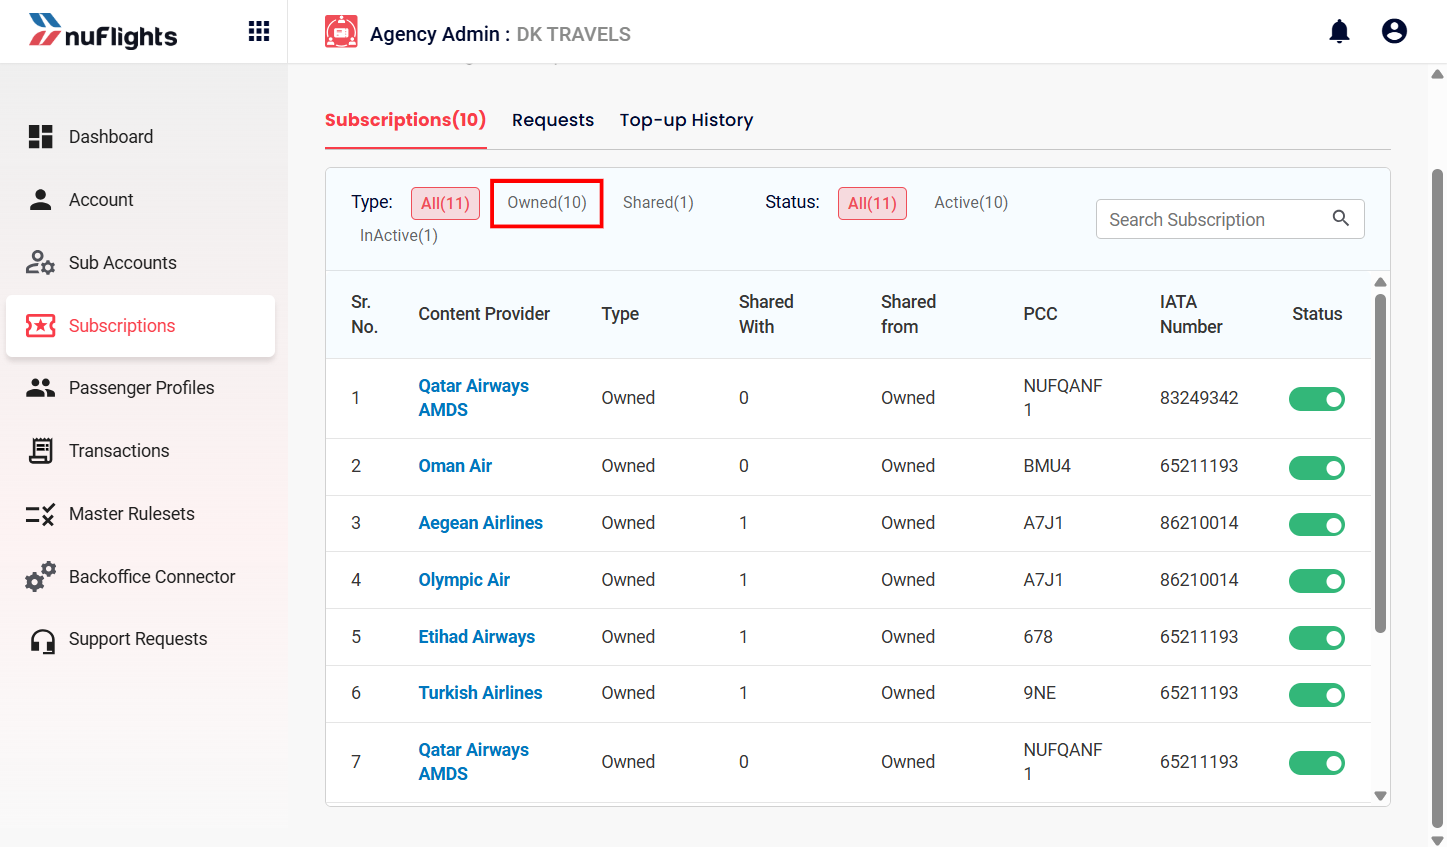
Task: Open the notifications bell
Action: pos(1339,32)
